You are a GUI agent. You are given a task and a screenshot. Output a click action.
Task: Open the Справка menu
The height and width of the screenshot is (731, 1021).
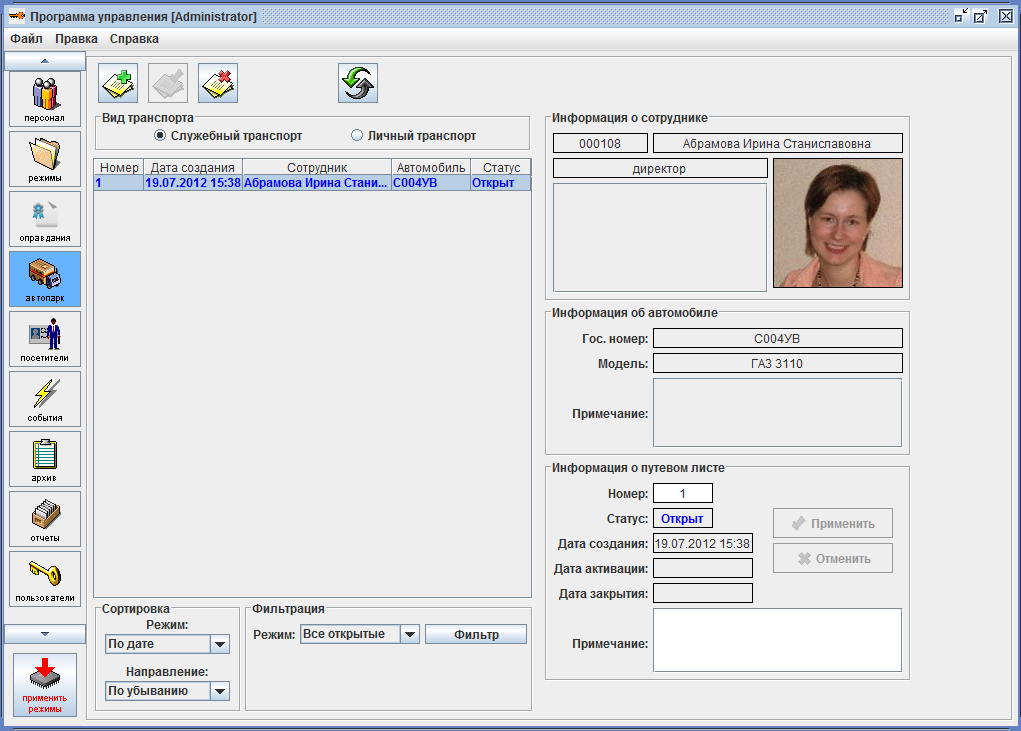tap(134, 39)
